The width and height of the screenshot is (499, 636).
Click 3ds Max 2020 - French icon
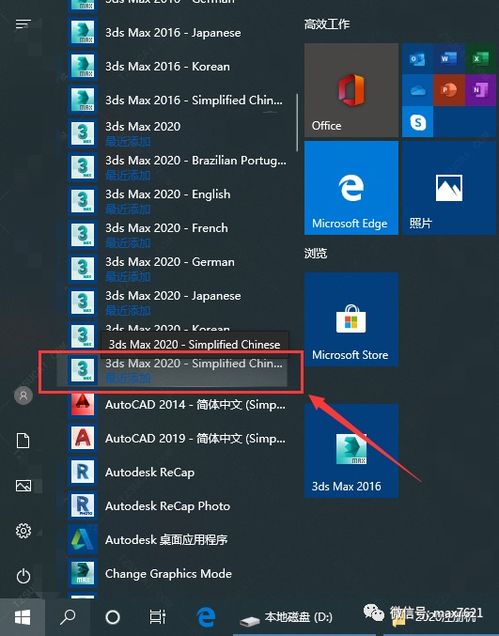[x=83, y=234]
